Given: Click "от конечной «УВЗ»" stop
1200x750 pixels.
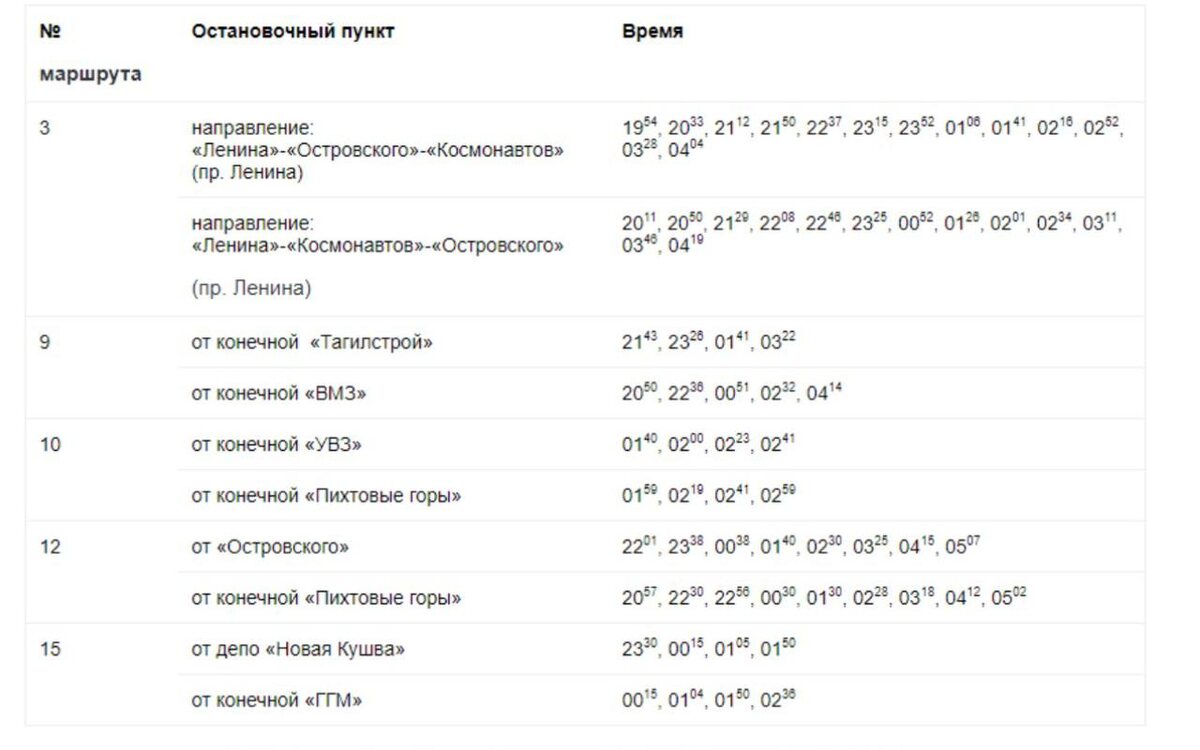Looking at the screenshot, I should pyautogui.click(x=277, y=445).
